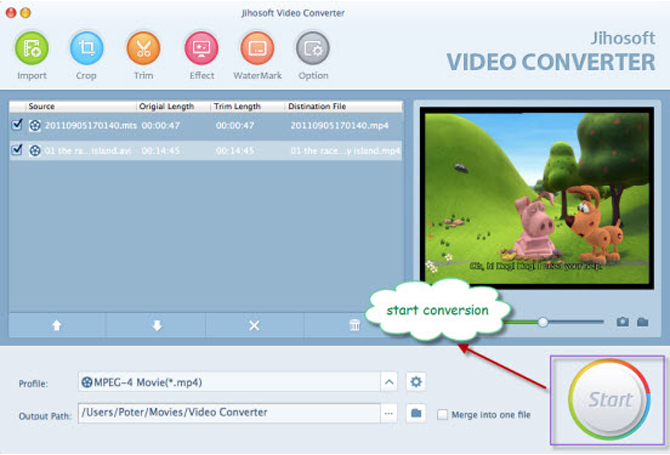
Task: Click the Import toolbar icon
Action: coord(31,48)
